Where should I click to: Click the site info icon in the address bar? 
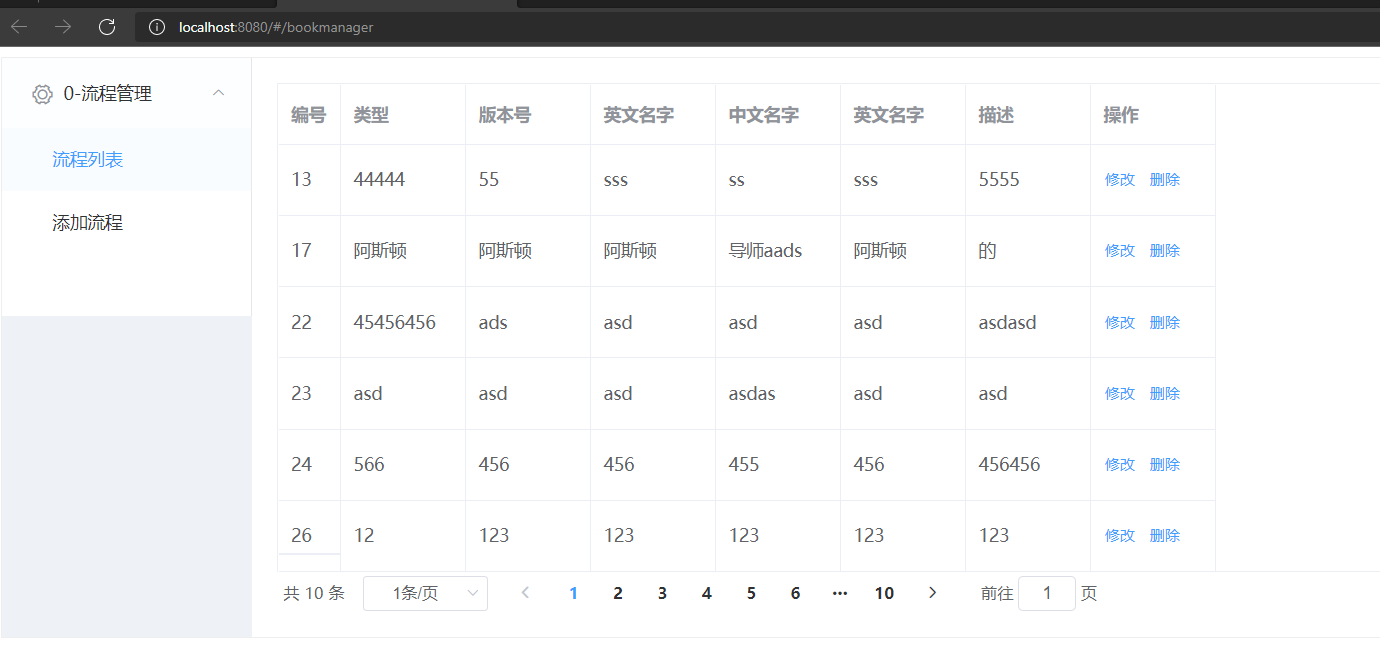click(x=156, y=27)
